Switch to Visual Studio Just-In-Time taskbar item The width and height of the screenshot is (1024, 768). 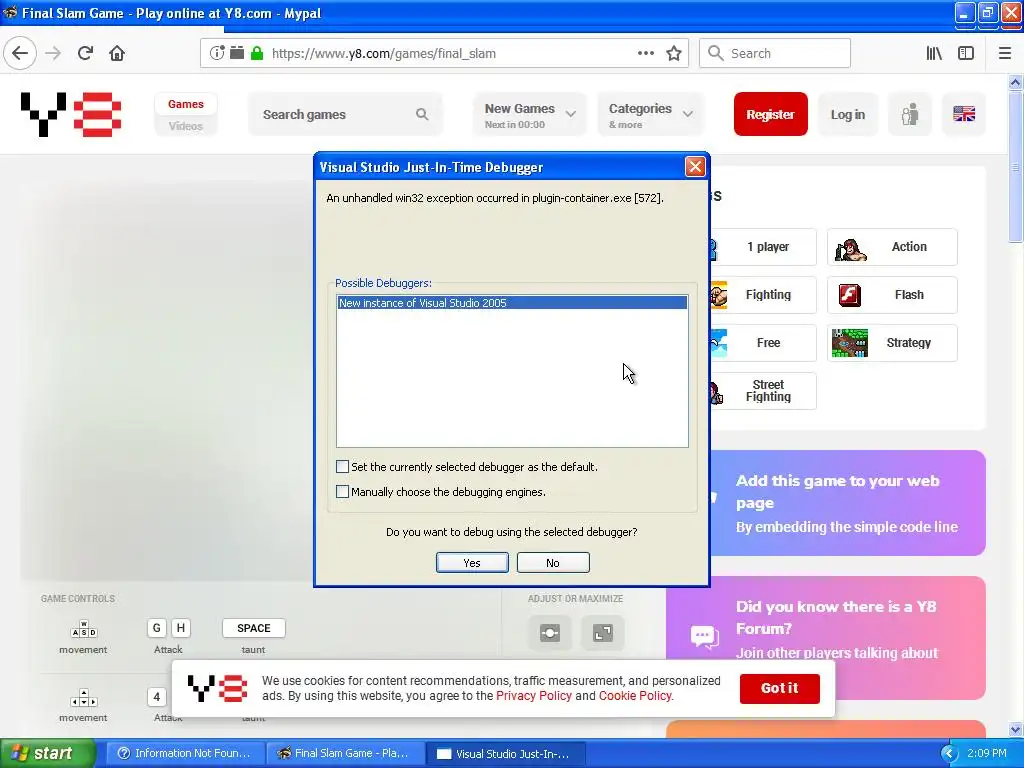pyautogui.click(x=506, y=754)
